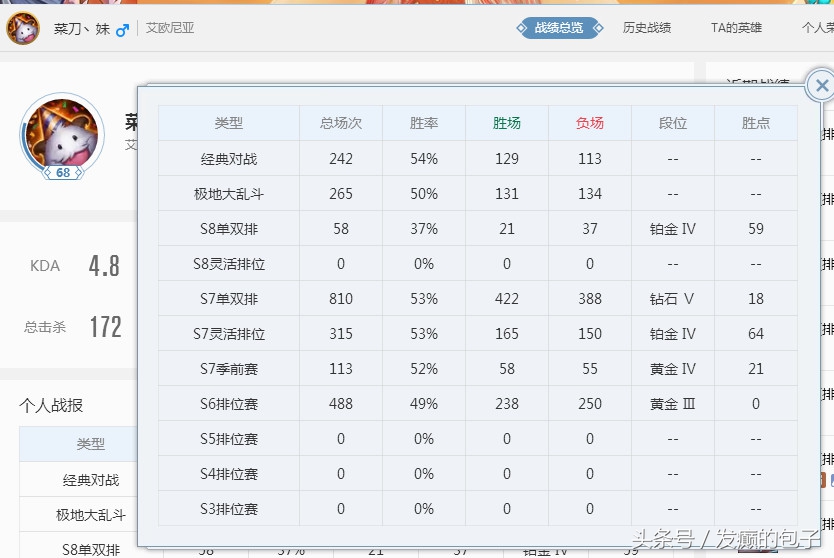834x558 pixels.
Task: Click the 钻石 V rank cell
Action: pos(673,298)
